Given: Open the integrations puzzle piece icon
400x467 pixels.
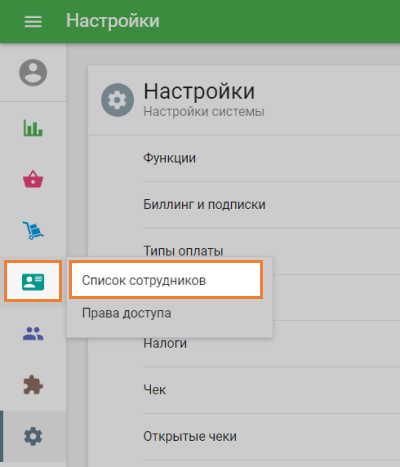Looking at the screenshot, I should click(33, 385).
